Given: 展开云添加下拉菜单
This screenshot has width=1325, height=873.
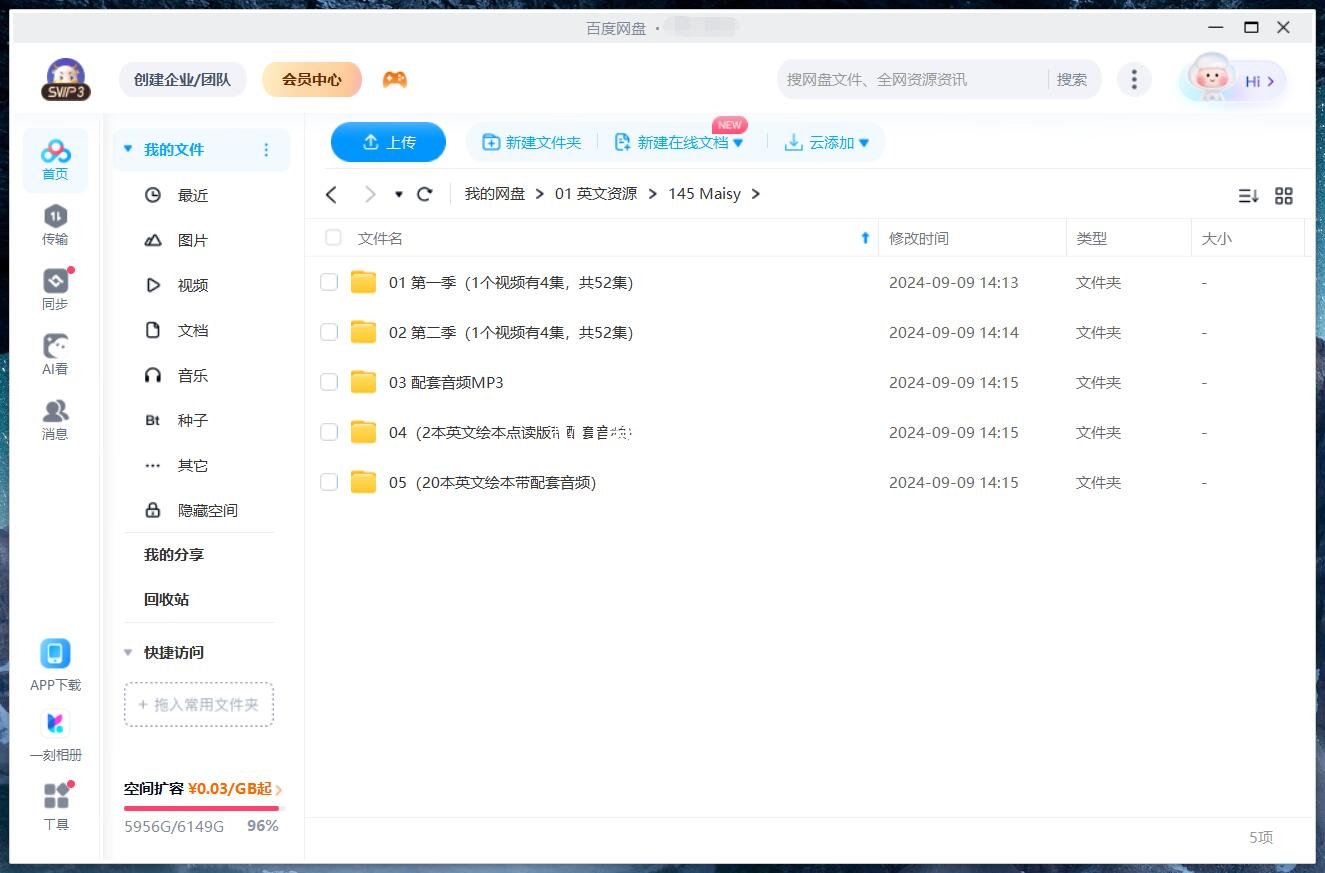Looking at the screenshot, I should tap(864, 142).
